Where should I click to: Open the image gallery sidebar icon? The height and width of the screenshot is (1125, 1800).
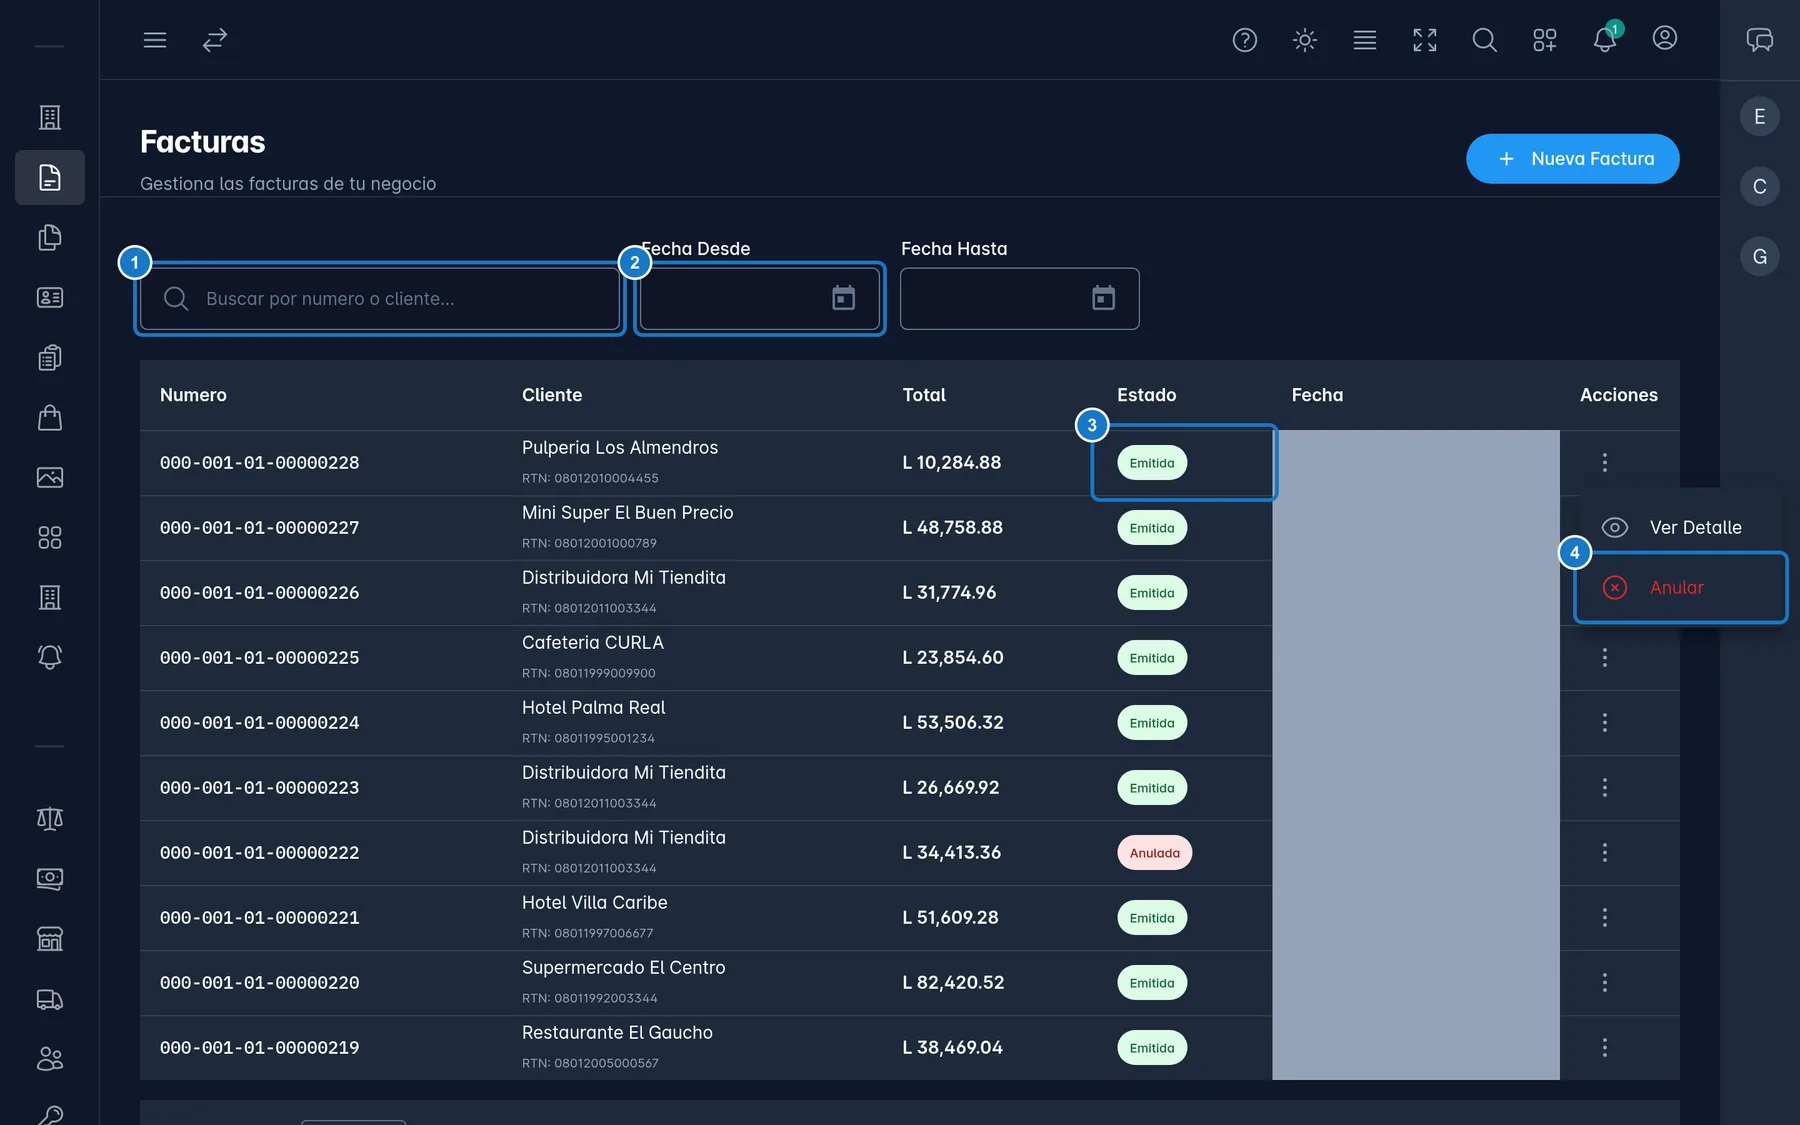click(50, 477)
